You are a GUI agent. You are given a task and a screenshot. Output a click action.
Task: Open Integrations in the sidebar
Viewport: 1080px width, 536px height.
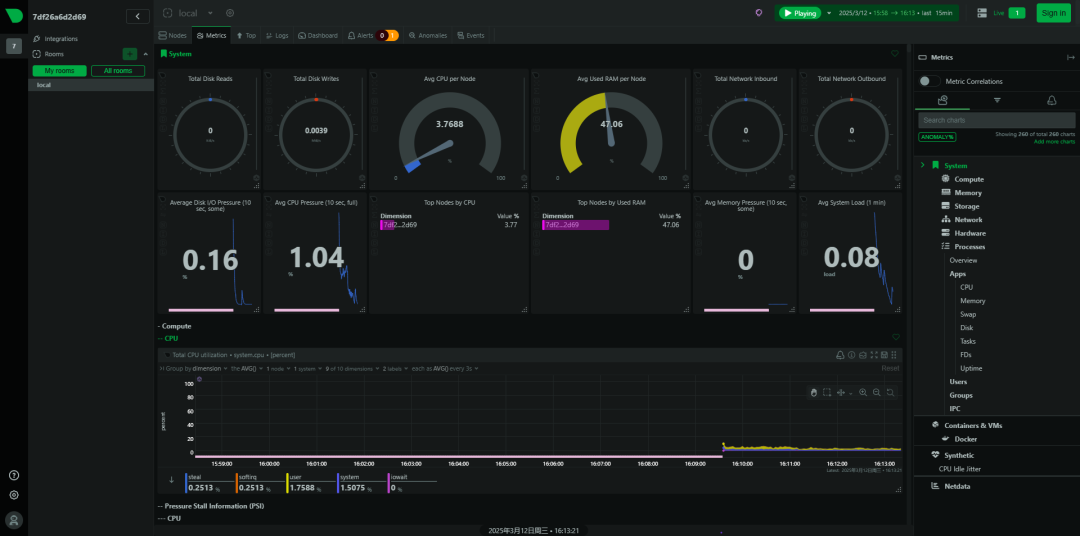tap(61, 39)
